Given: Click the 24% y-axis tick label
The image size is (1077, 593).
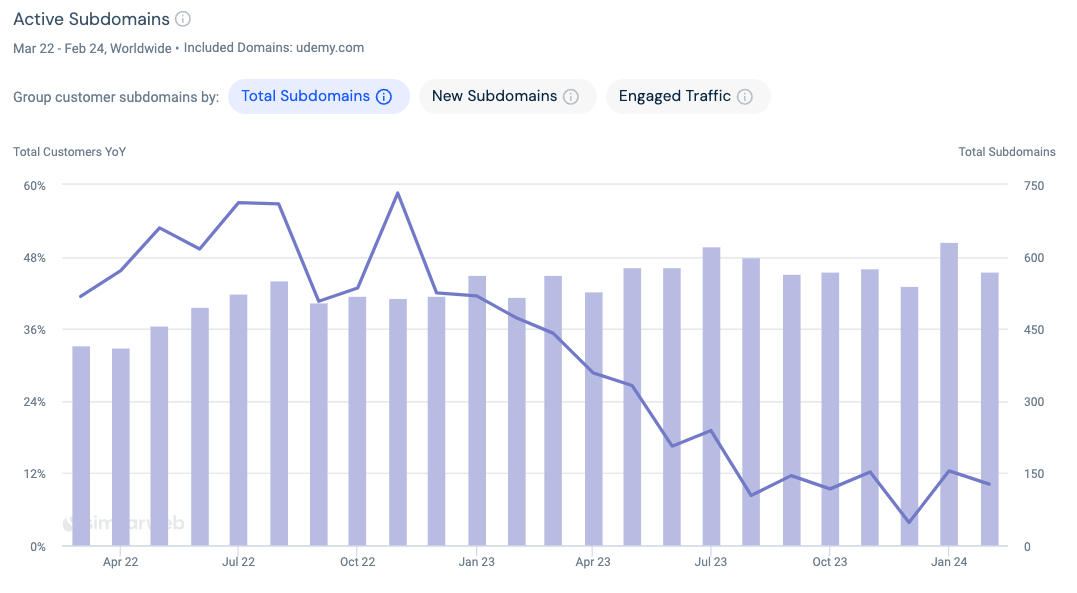Looking at the screenshot, I should coord(34,402).
